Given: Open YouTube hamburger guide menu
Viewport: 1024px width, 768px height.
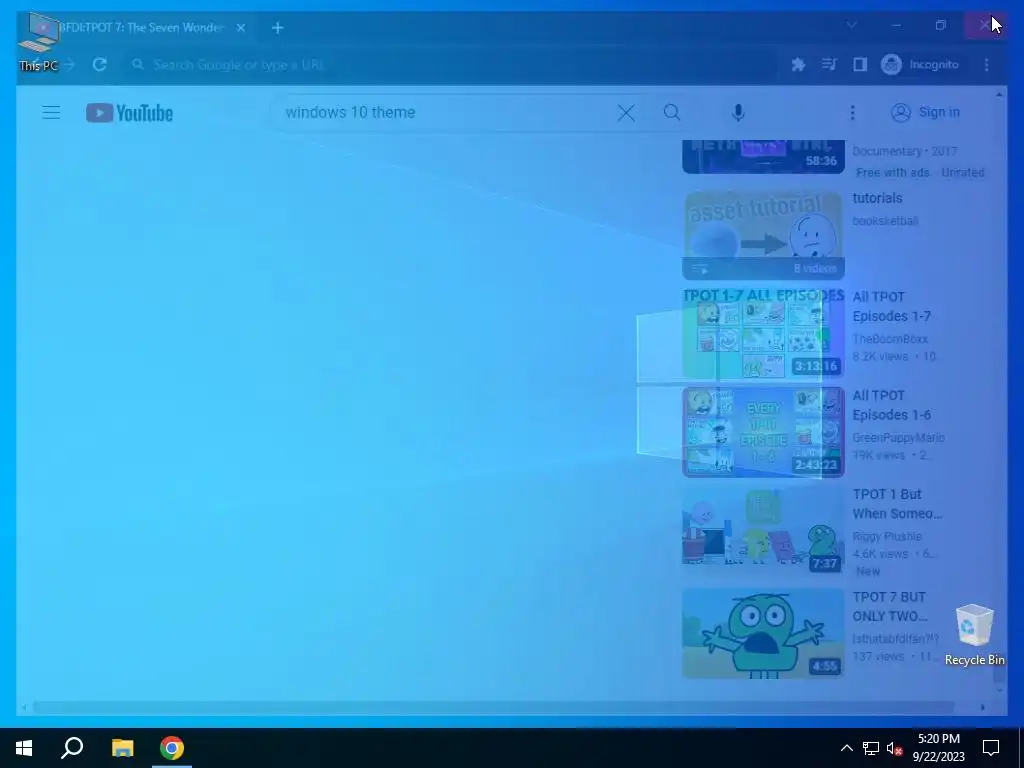Looking at the screenshot, I should pyautogui.click(x=51, y=112).
